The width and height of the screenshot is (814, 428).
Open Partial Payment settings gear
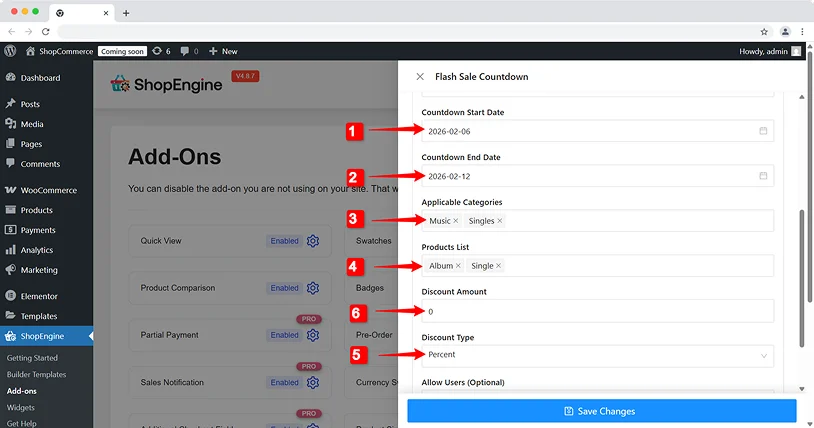pyautogui.click(x=313, y=335)
